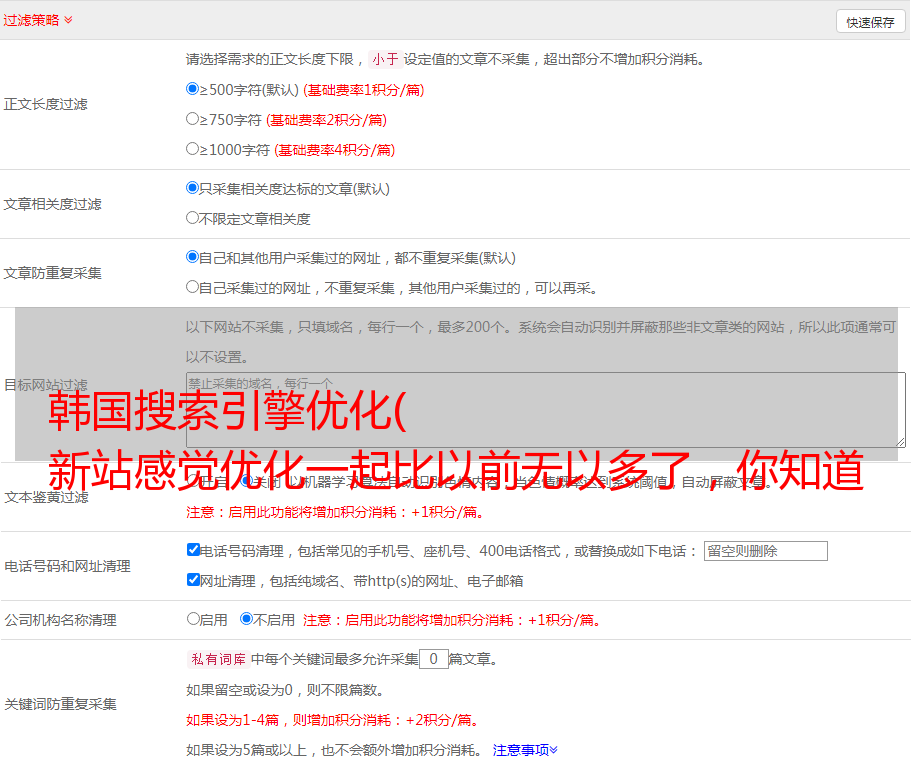Toggle 电话号码清理 checkbox
Image resolution: width=912 pixels, height=768 pixels.
tap(193, 550)
